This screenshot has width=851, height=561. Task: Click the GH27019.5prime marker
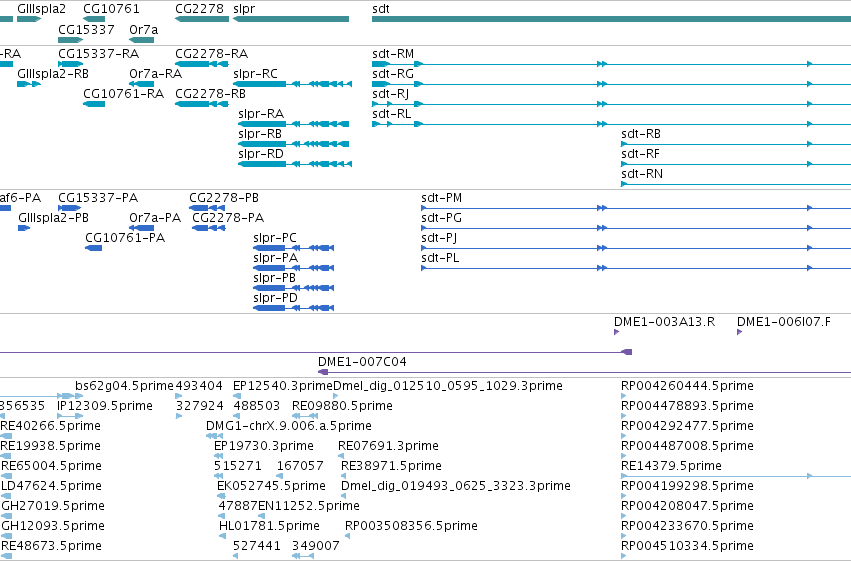click(x=7, y=517)
